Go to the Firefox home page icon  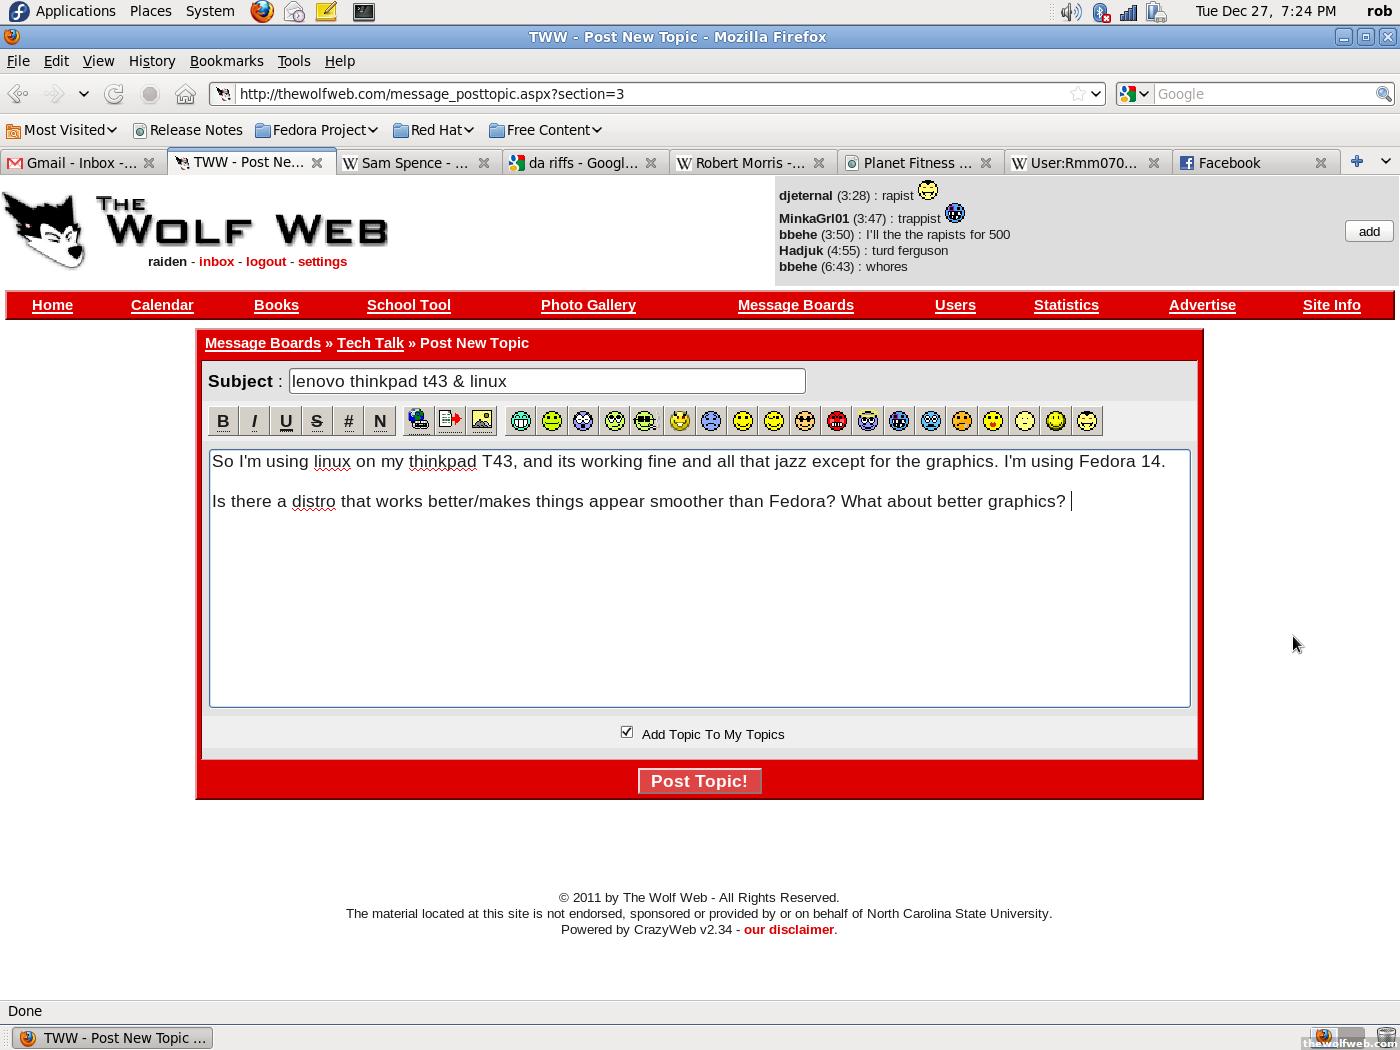[185, 94]
